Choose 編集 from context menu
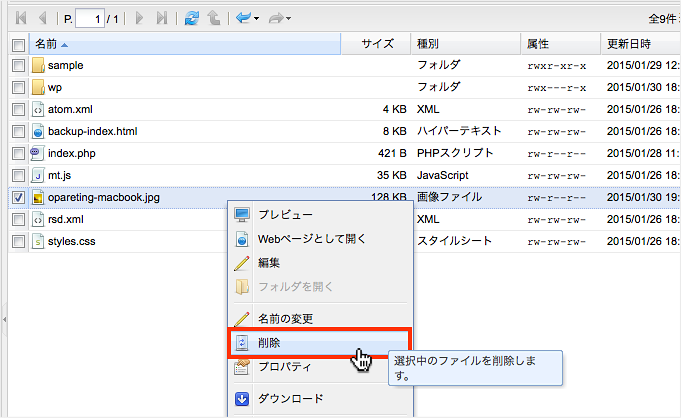Screen dimensions: 681x418 [321, 263]
